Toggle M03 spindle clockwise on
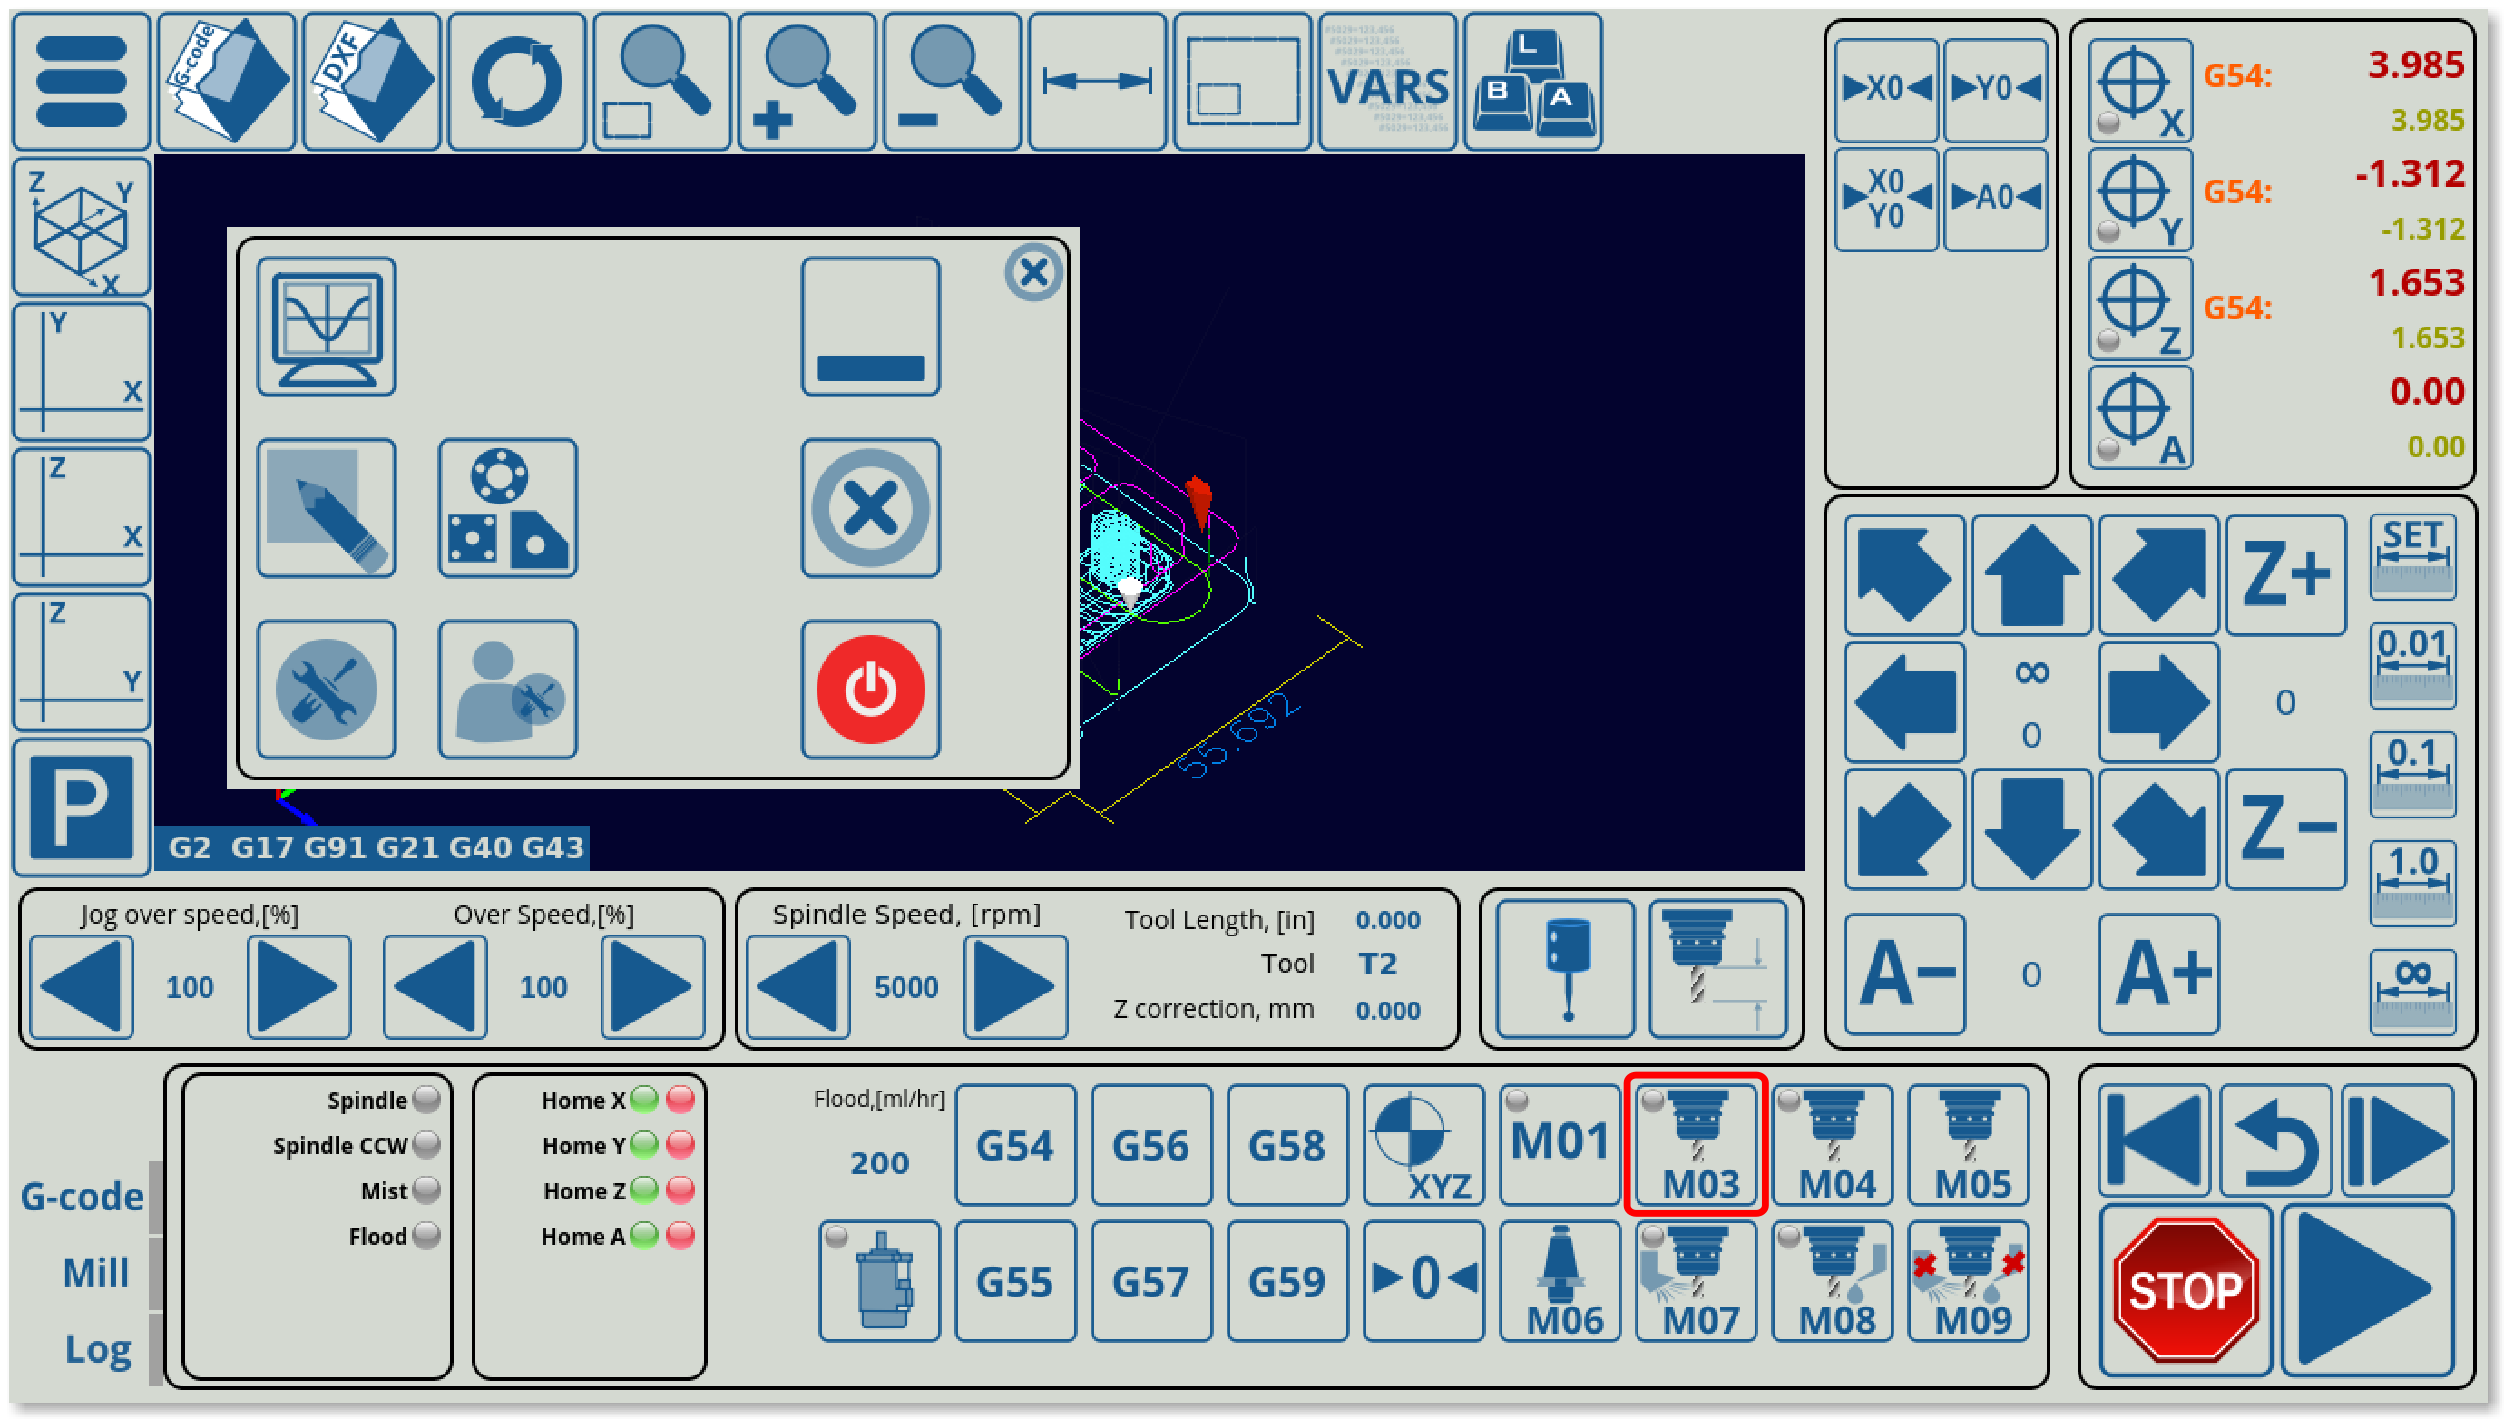Viewport: 2504px width, 1419px height. click(x=1696, y=1144)
